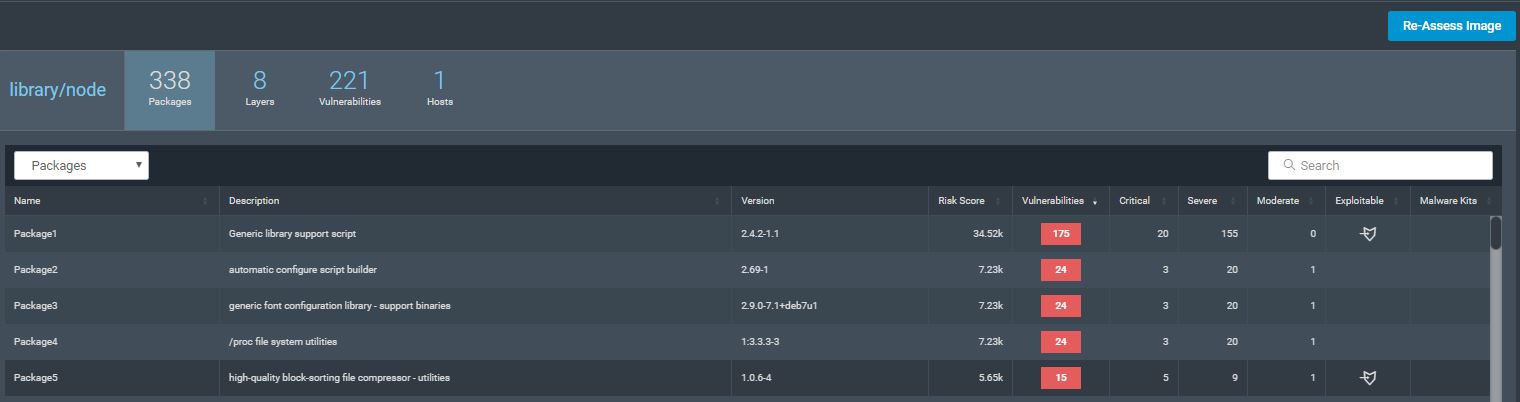This screenshot has height=402, width=1520.
Task: Sort table by Severe column
Action: click(1211, 201)
